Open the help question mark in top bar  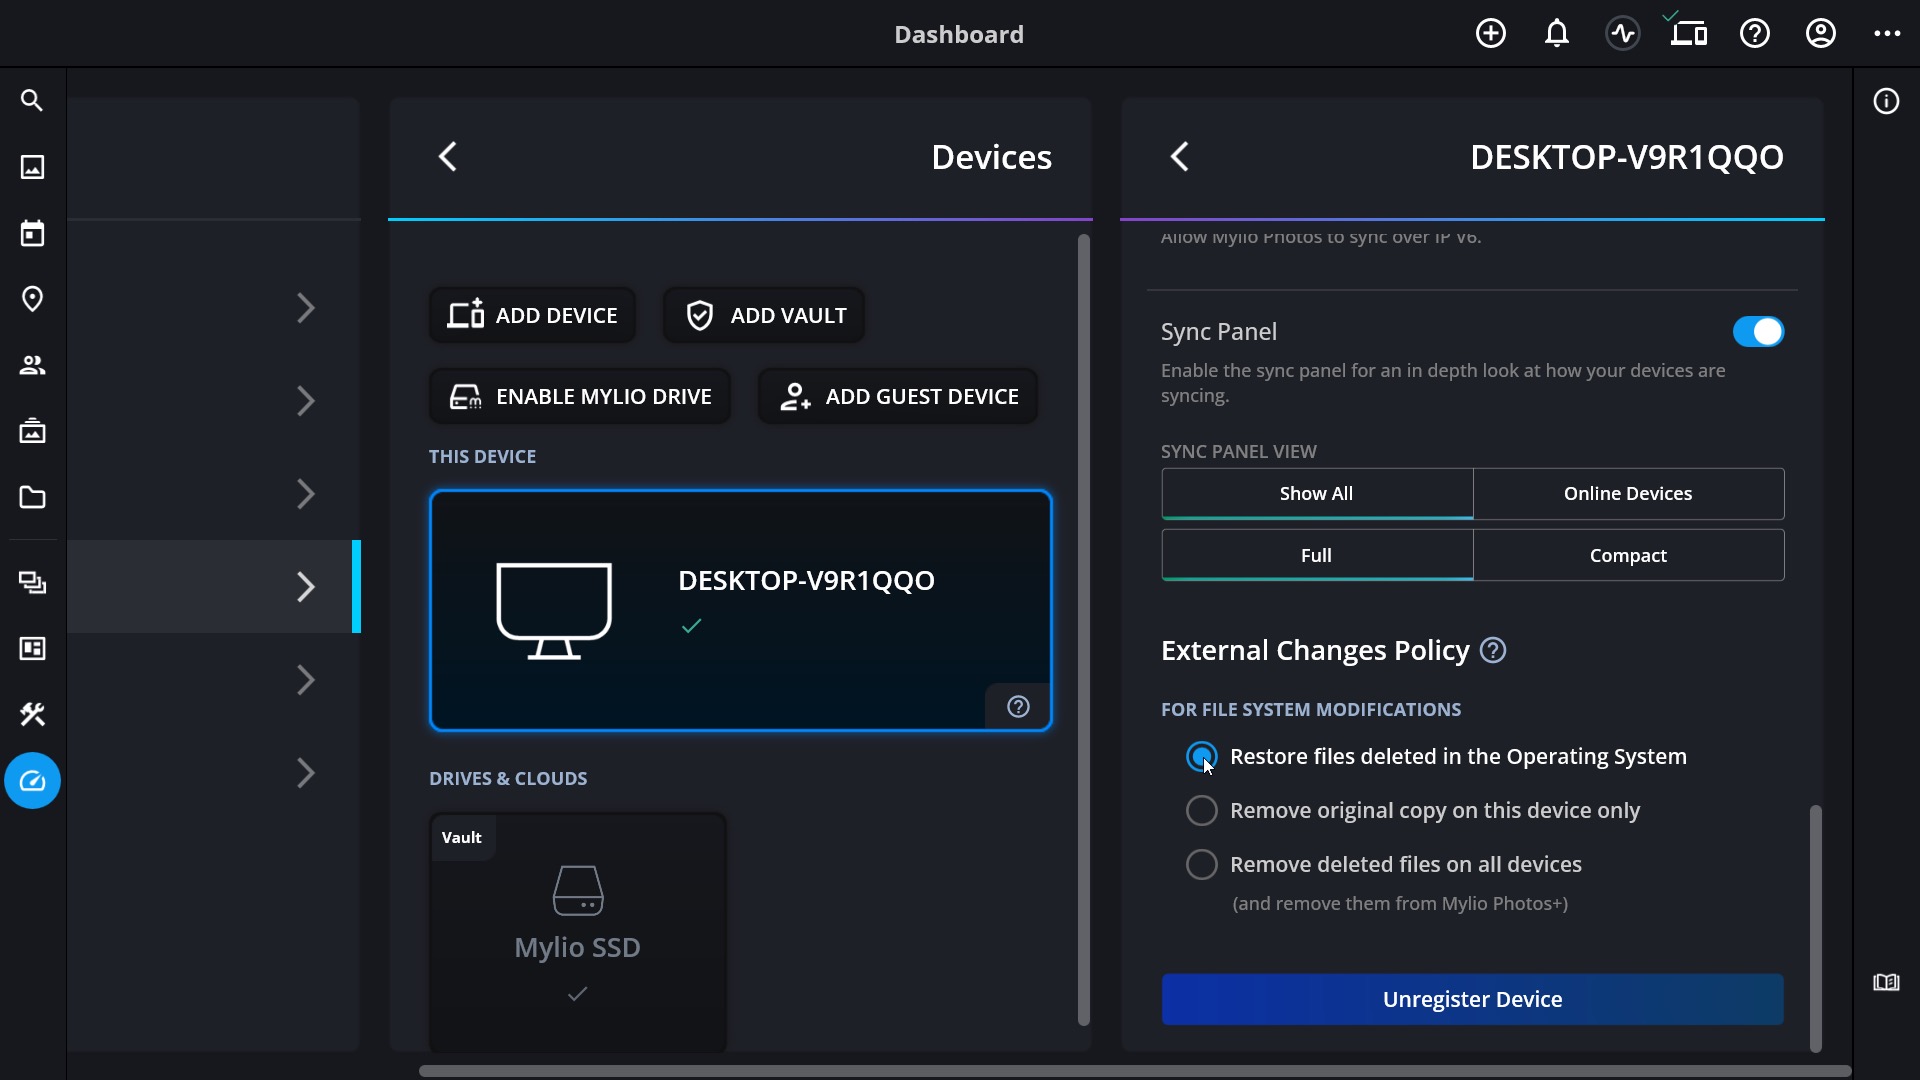1754,34
